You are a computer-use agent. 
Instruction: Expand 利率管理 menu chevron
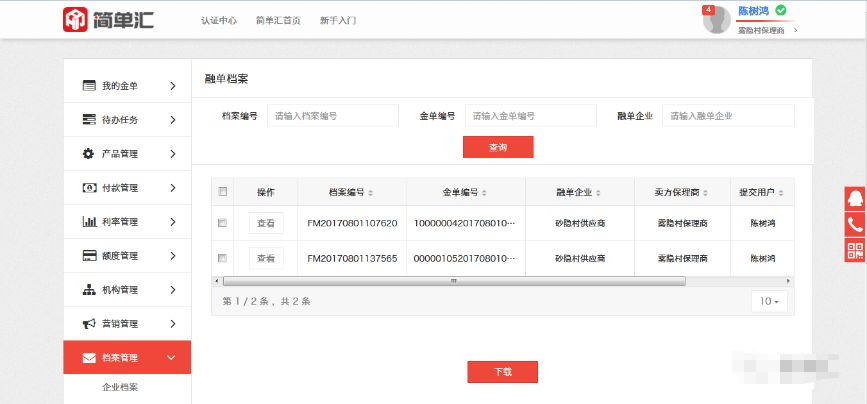click(x=173, y=222)
